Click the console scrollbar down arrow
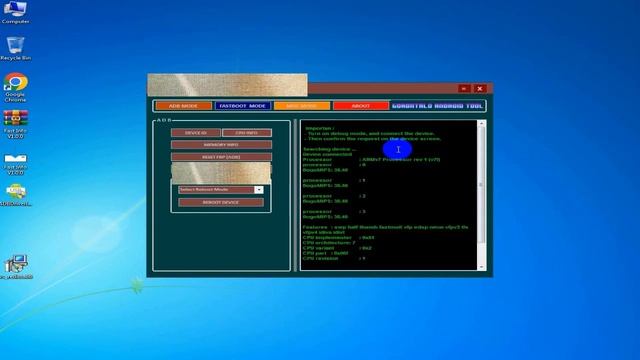640x360 pixels. click(x=481, y=267)
